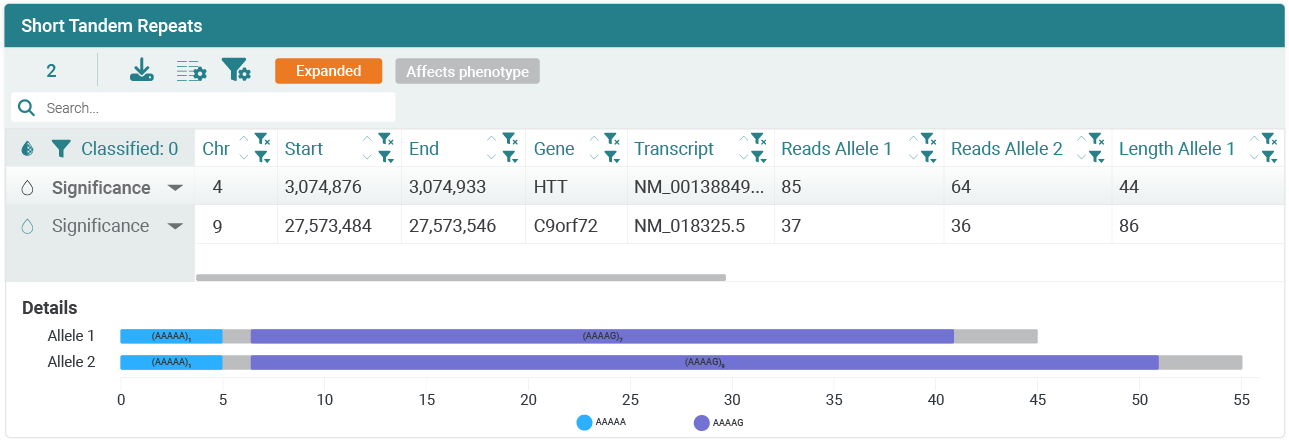The height and width of the screenshot is (444, 1289).
Task: Select the C9orf72 gene cell
Action: tap(565, 226)
